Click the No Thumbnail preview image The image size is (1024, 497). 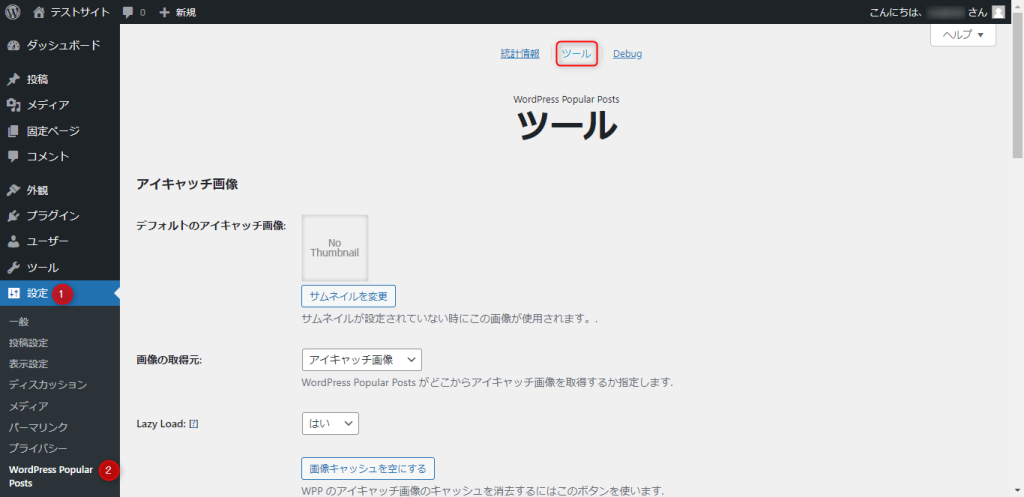pyautogui.click(x=335, y=248)
